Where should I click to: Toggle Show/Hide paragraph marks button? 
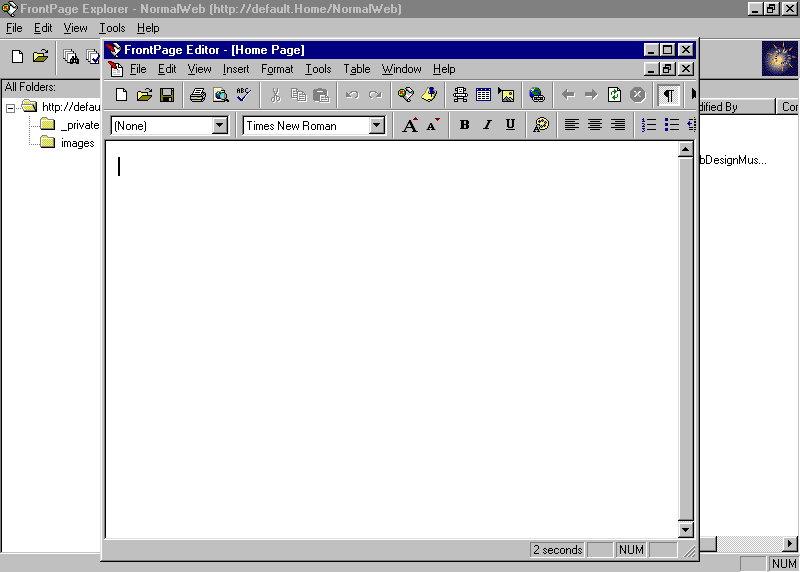coord(668,95)
